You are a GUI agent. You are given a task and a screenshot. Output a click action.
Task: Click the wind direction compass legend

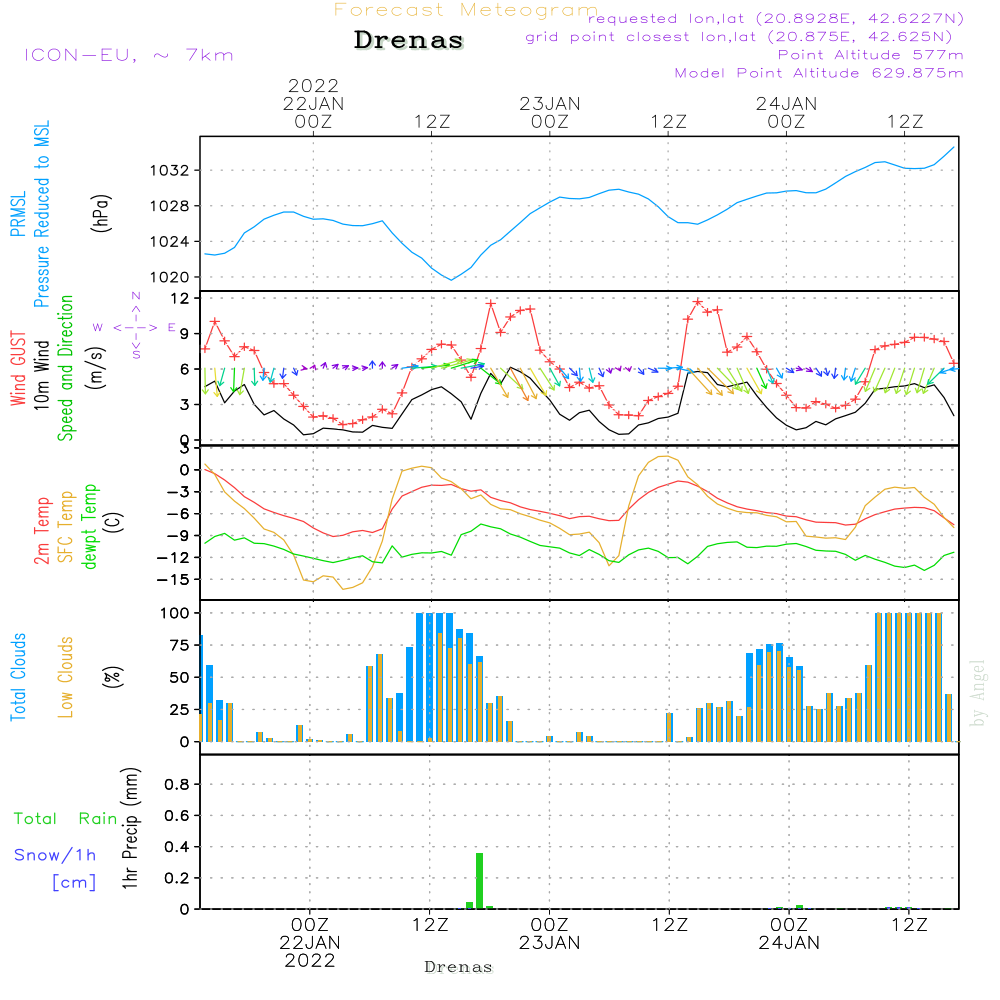[x=135, y=327]
